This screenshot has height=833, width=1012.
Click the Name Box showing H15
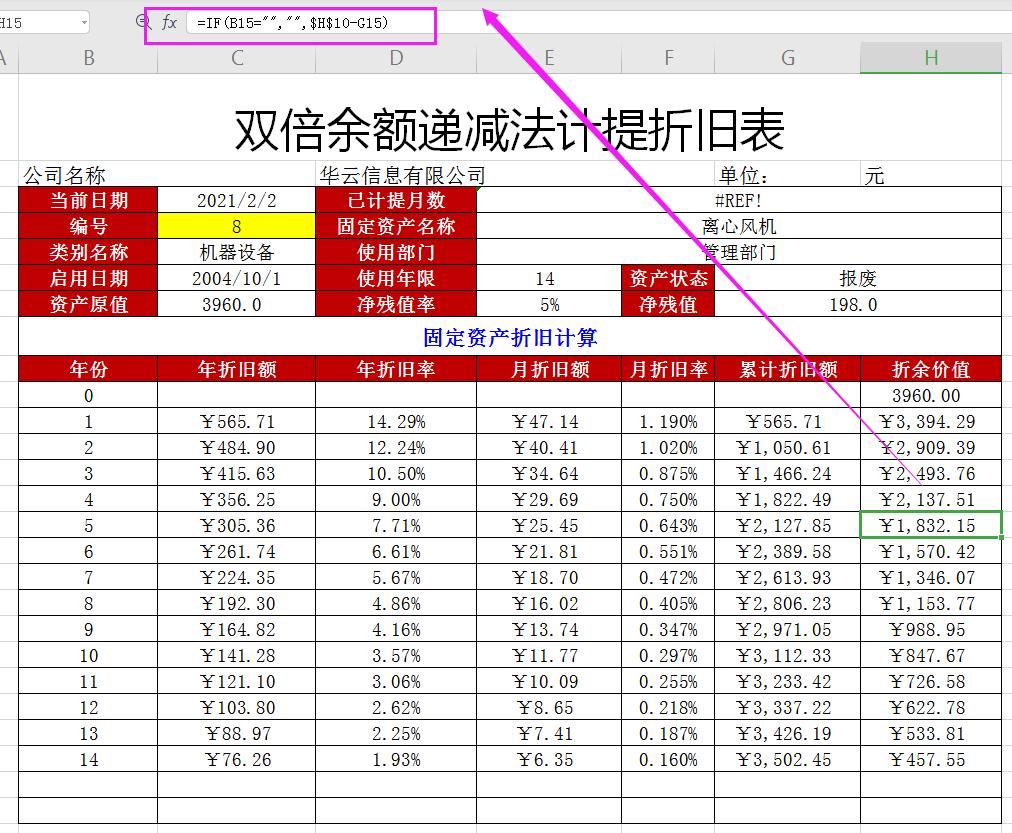click(x=35, y=21)
